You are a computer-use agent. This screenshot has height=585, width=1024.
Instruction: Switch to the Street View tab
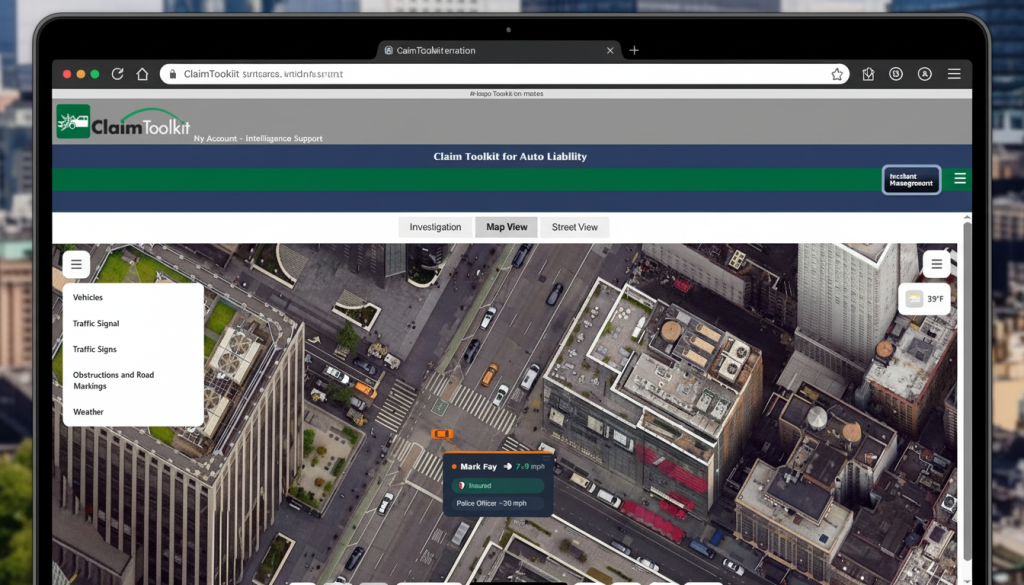575,227
